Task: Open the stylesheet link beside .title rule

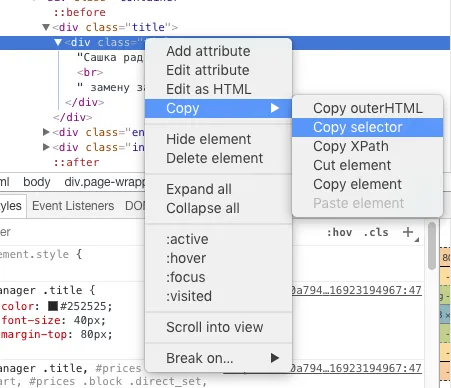Action: click(x=357, y=290)
